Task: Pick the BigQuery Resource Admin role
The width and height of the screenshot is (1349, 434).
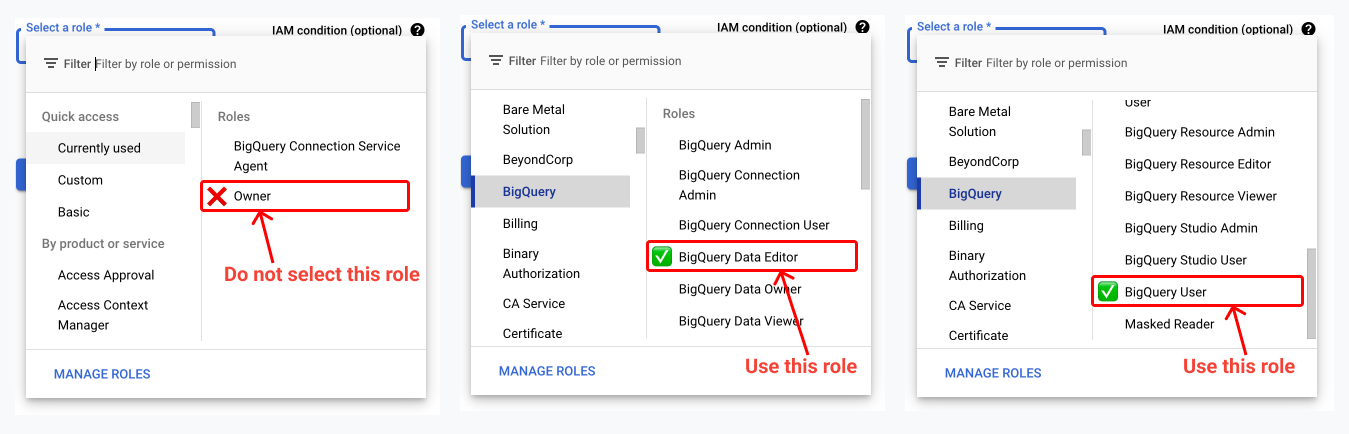Action: (x=1200, y=132)
